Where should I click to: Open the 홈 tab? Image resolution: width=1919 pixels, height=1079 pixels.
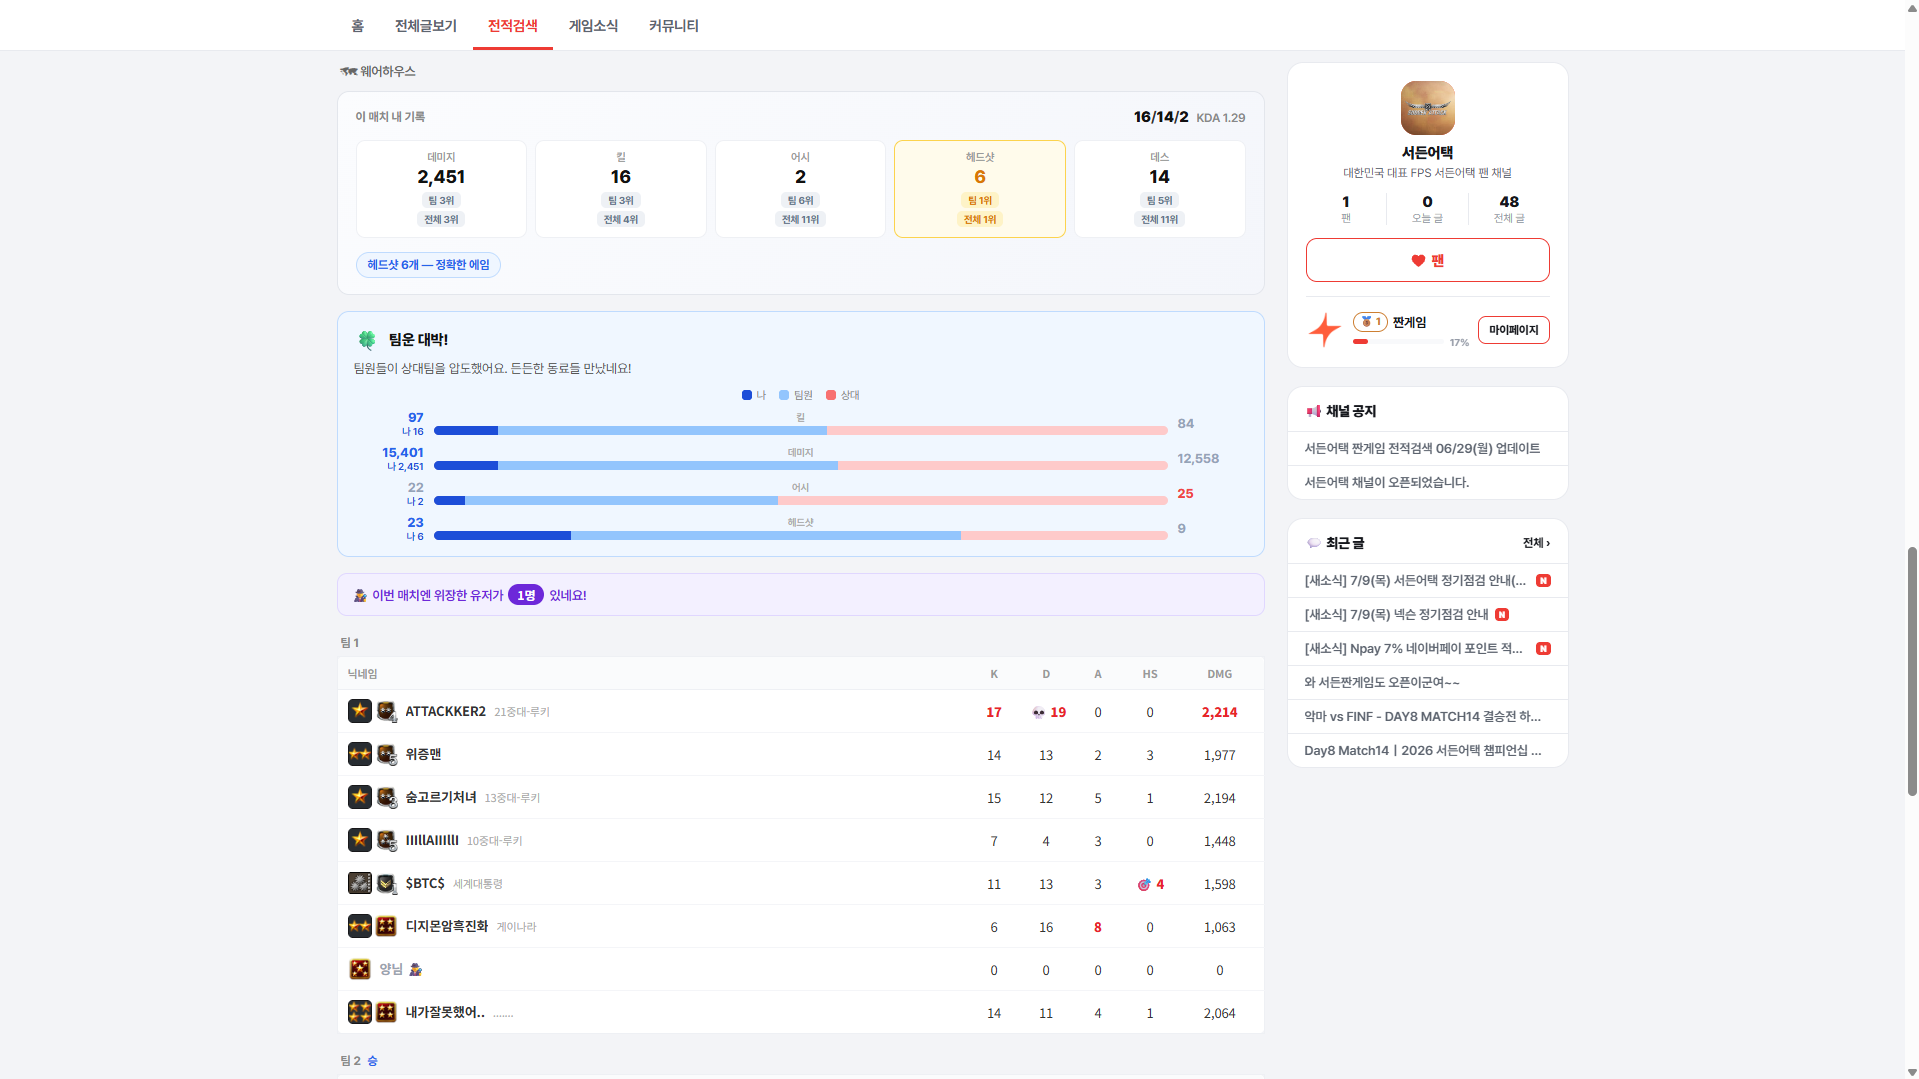(x=357, y=26)
